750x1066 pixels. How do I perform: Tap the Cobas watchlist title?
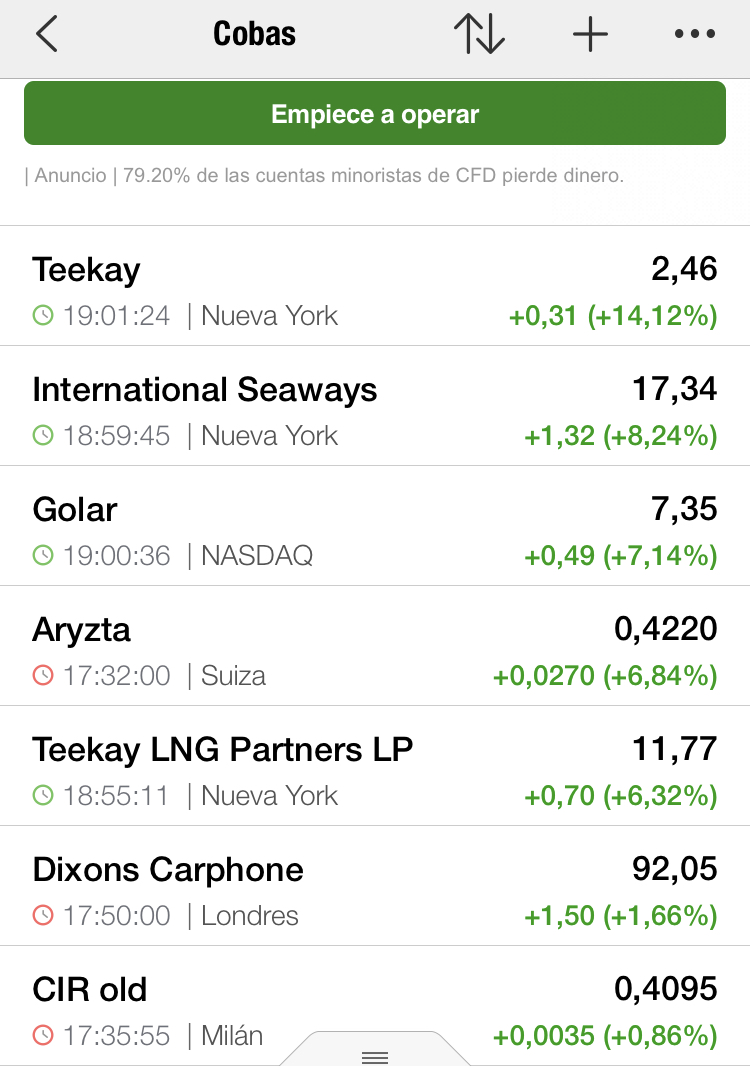coord(255,34)
